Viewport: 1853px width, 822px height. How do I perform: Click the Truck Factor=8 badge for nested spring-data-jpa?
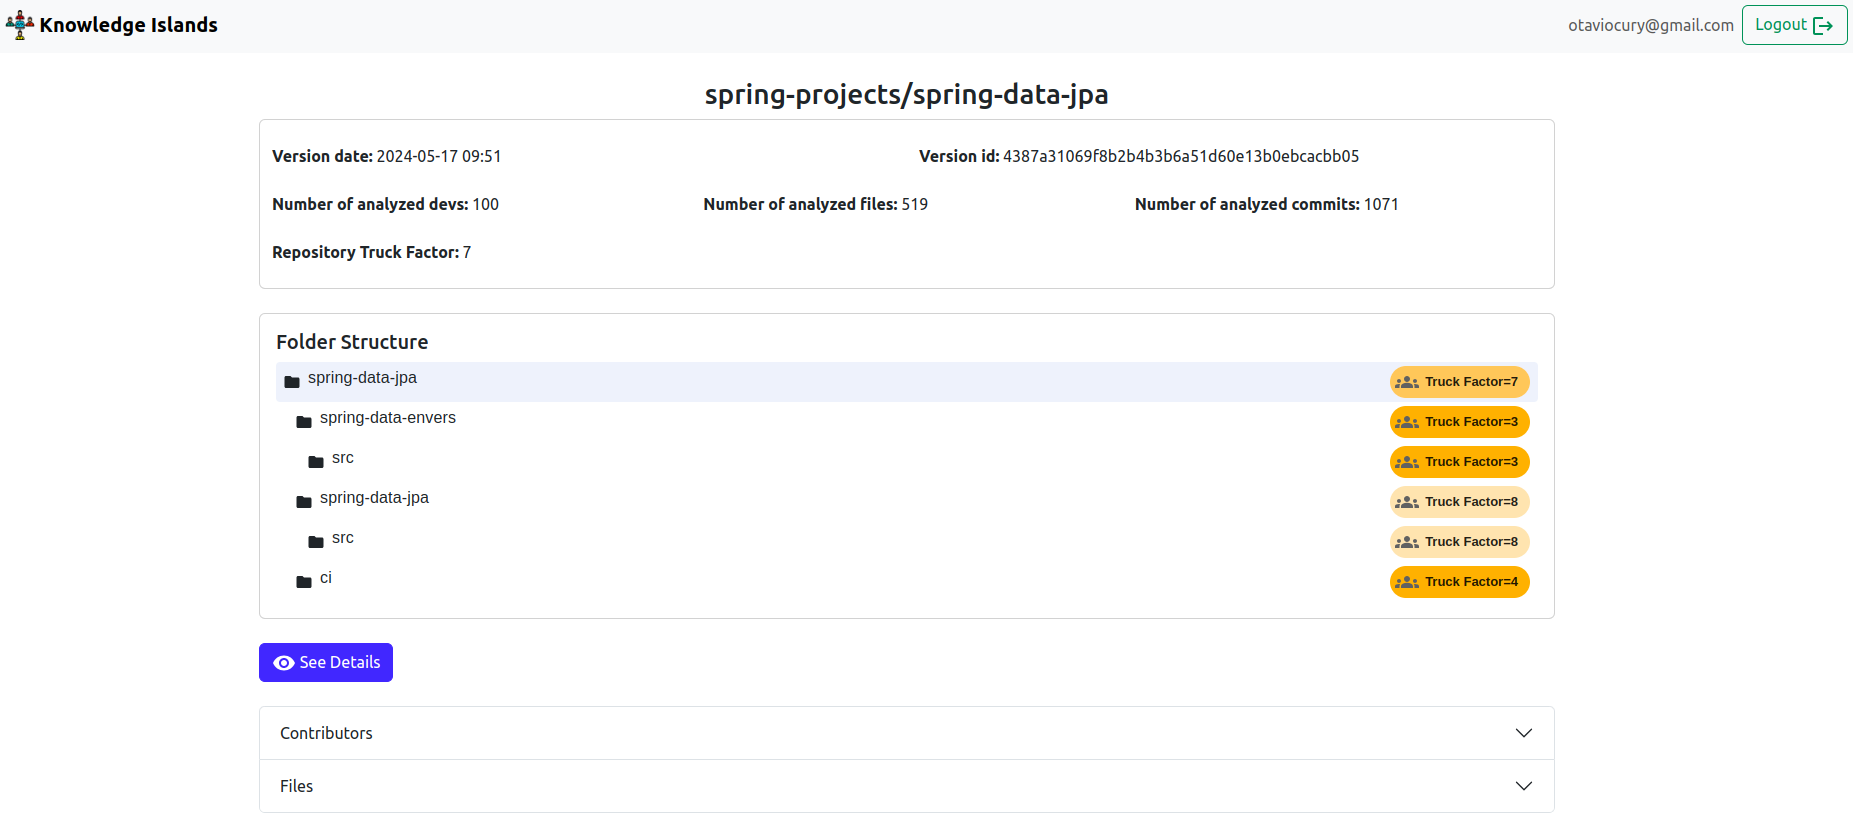pyautogui.click(x=1459, y=502)
